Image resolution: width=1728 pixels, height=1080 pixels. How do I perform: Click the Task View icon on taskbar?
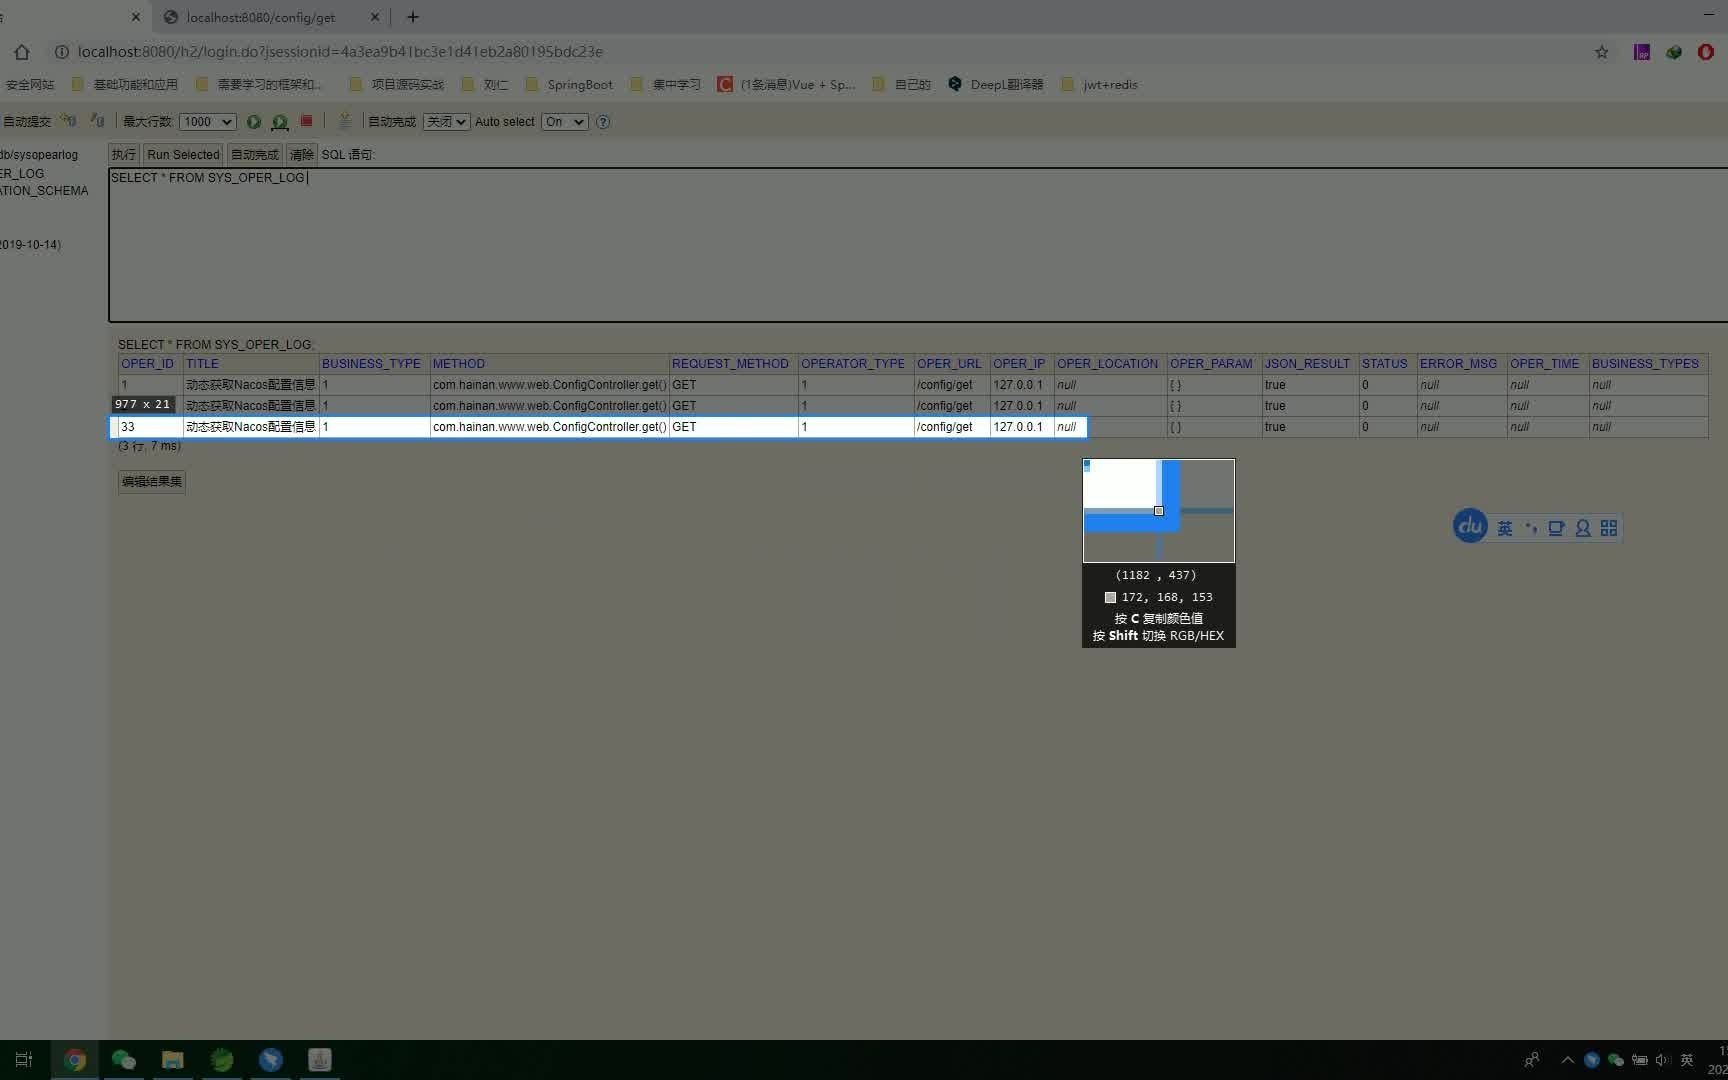pos(24,1060)
